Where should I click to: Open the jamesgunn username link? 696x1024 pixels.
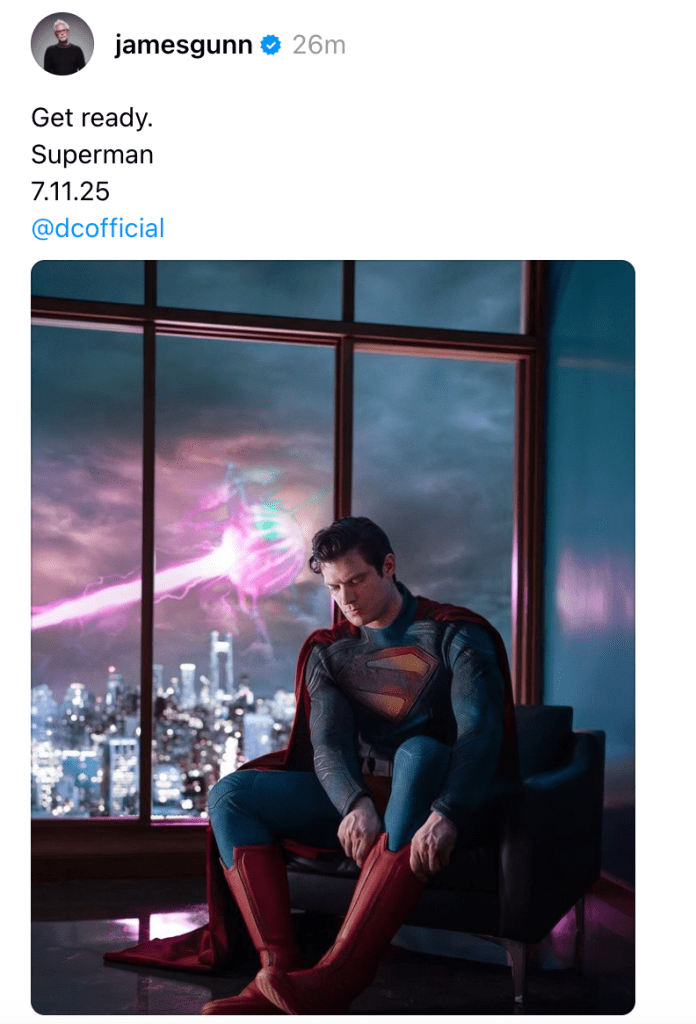(x=183, y=45)
